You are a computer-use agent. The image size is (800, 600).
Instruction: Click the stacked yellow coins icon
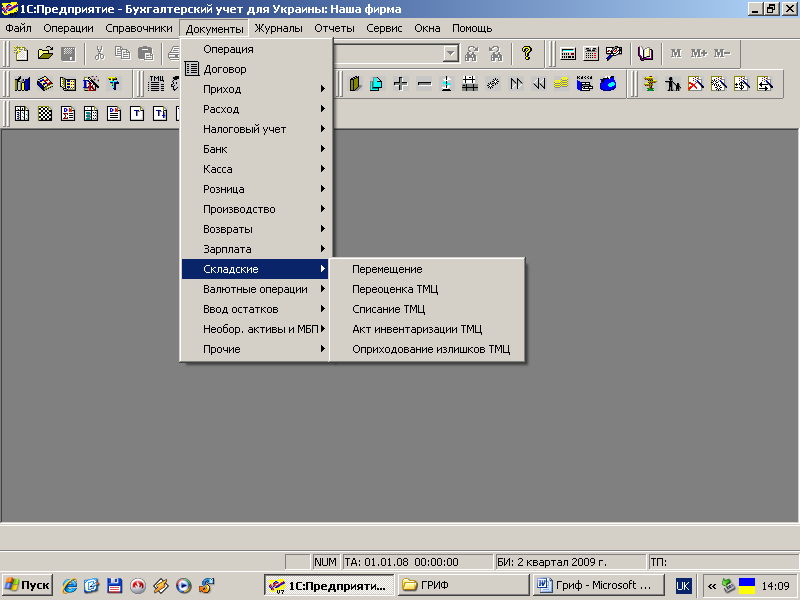pyautogui.click(x=561, y=84)
